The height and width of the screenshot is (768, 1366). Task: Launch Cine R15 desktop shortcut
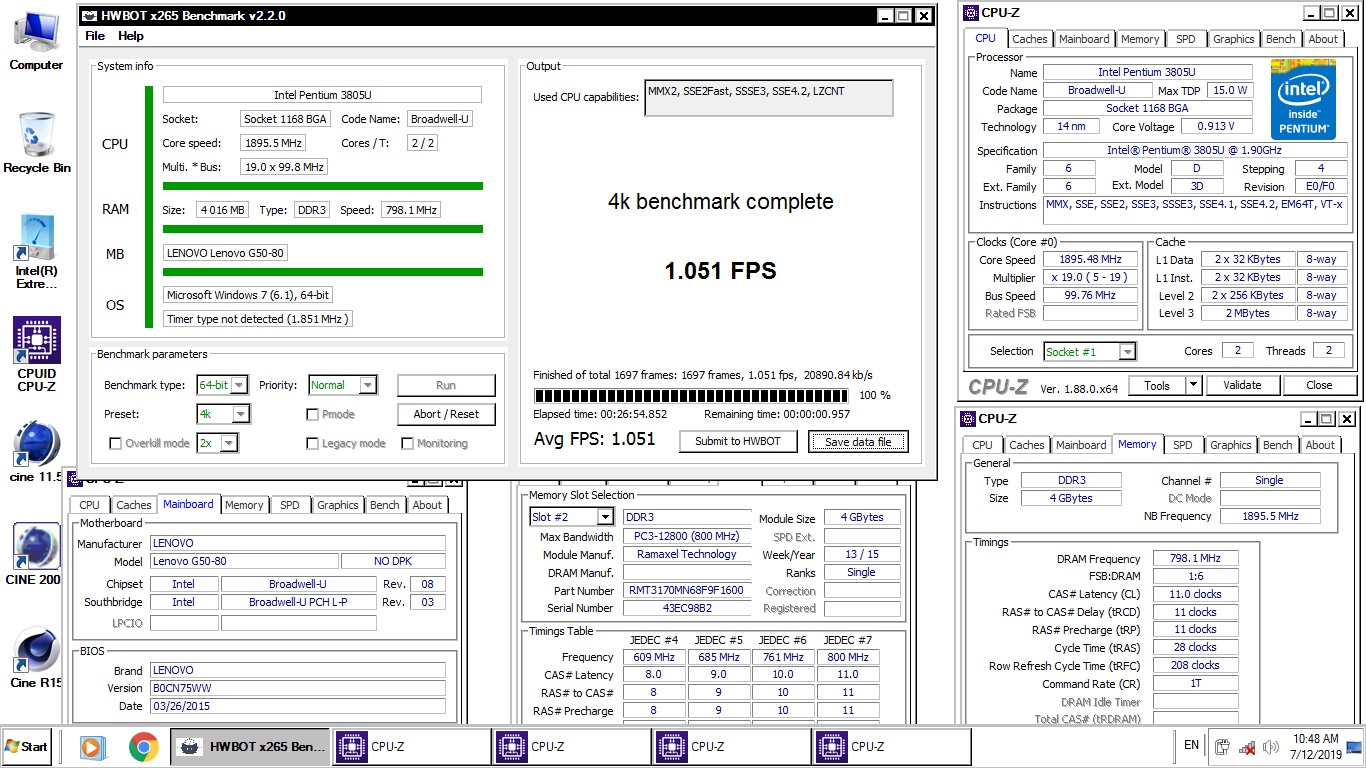[x=36, y=657]
